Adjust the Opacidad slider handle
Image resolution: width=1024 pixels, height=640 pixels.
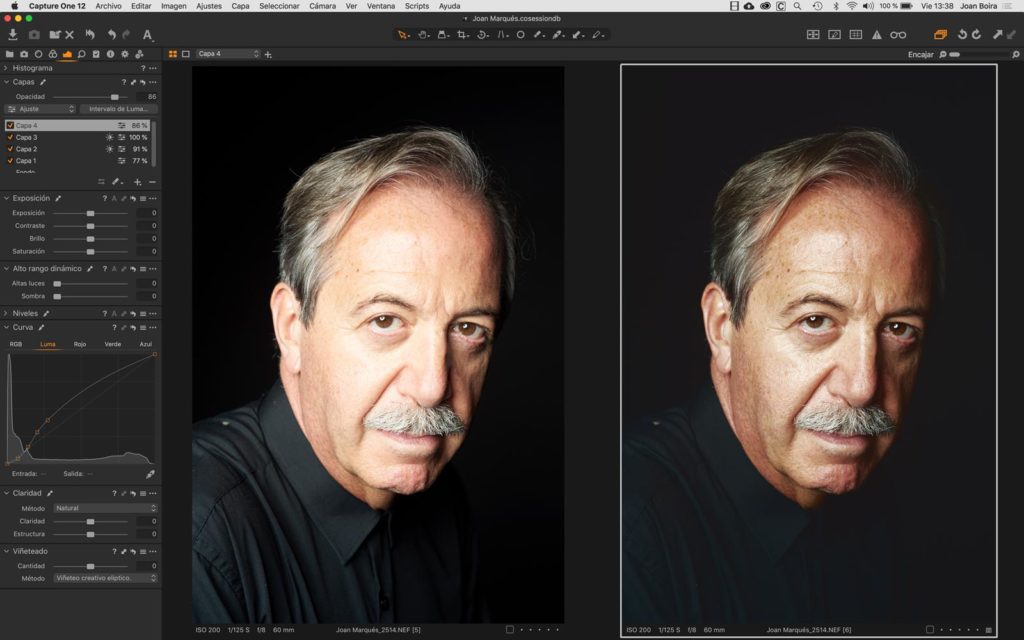point(115,97)
